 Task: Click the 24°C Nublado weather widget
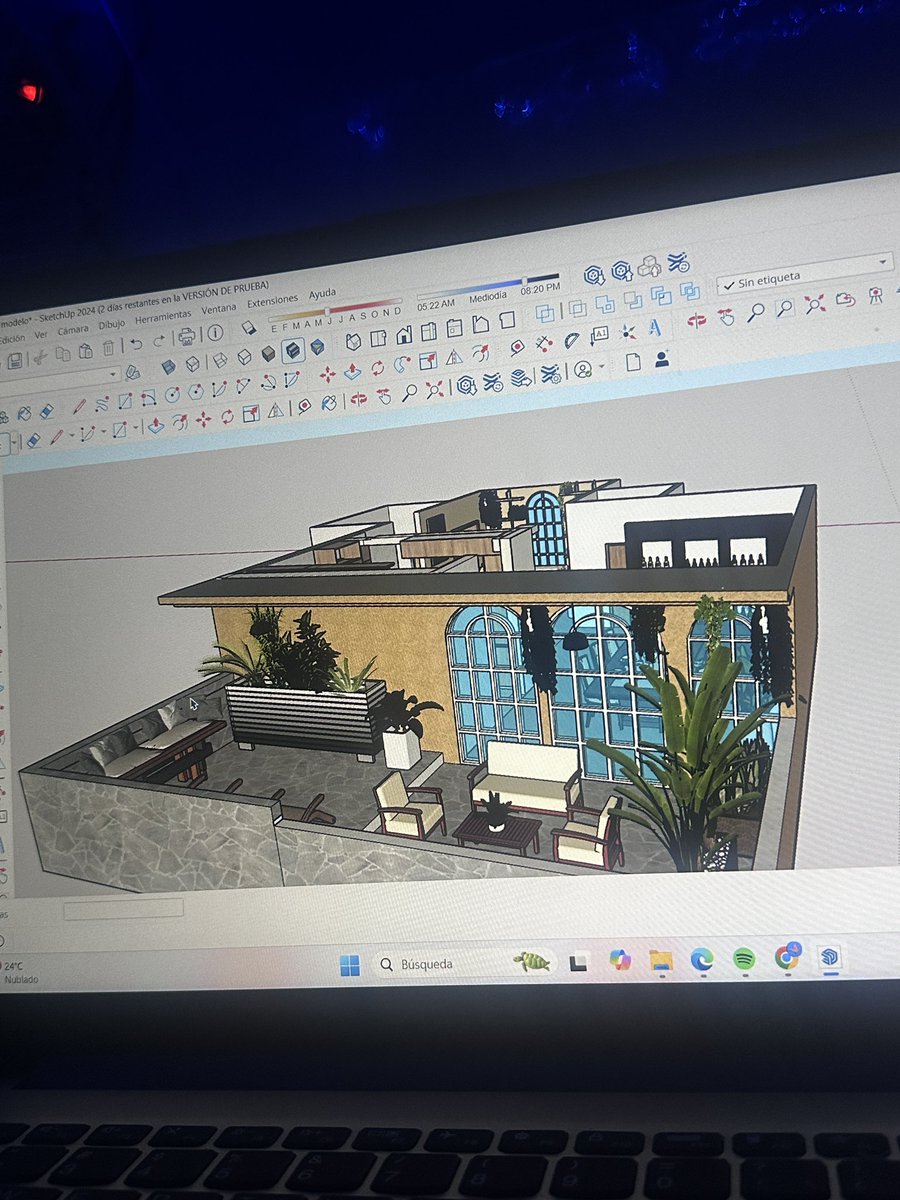point(18,972)
